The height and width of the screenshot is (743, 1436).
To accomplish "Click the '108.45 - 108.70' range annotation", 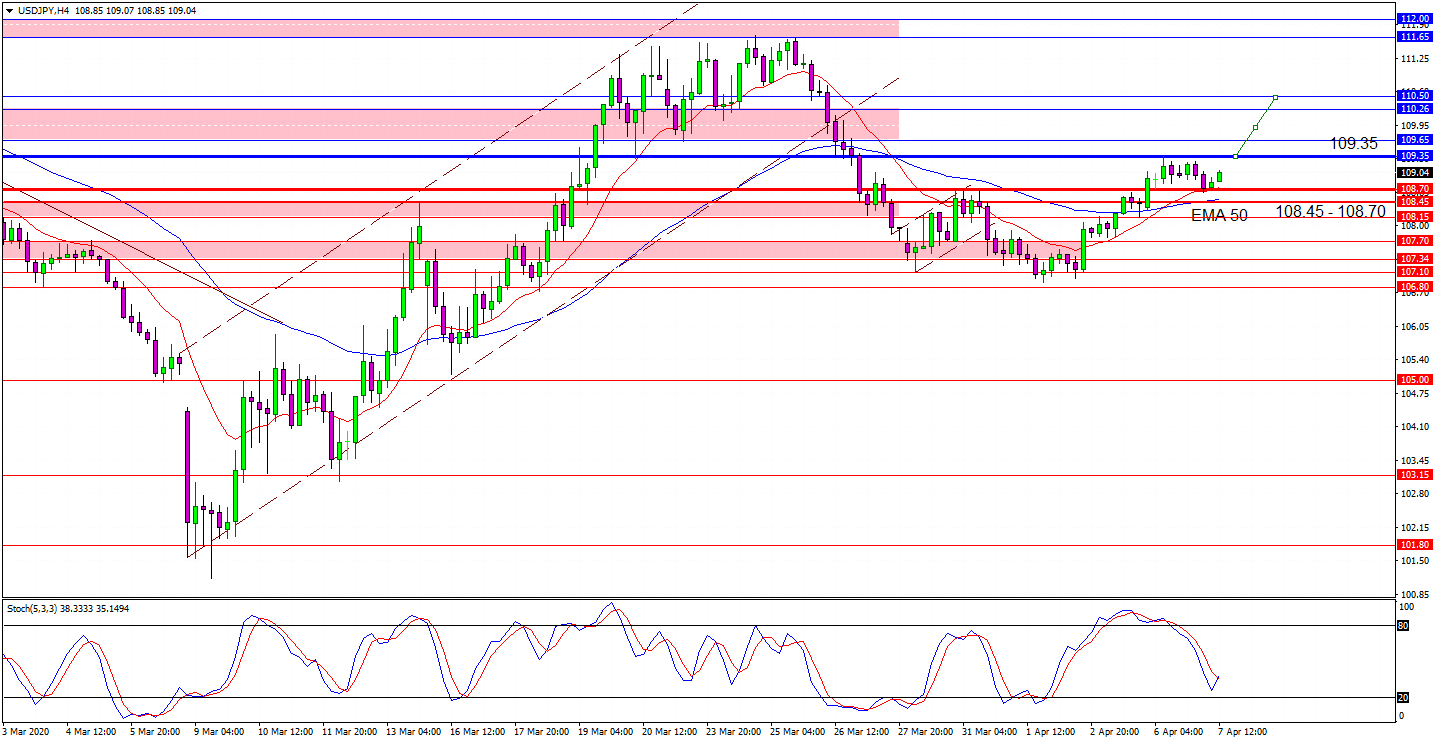I will (x=1330, y=211).
